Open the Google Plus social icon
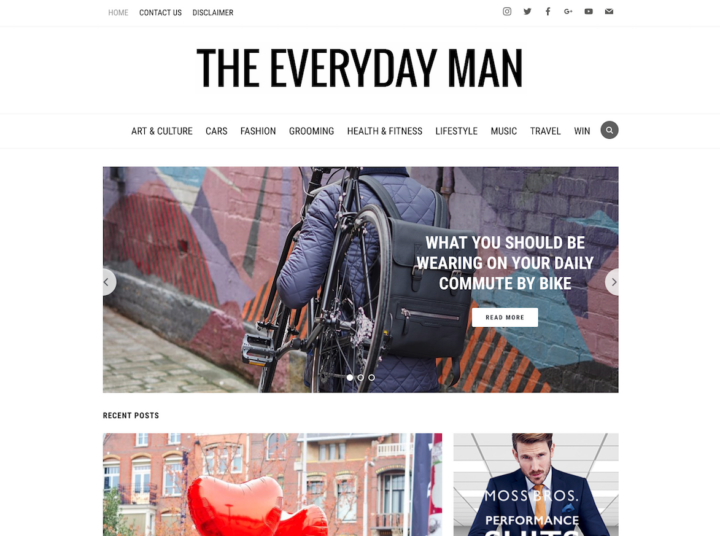This screenshot has width=720, height=536. point(568,11)
